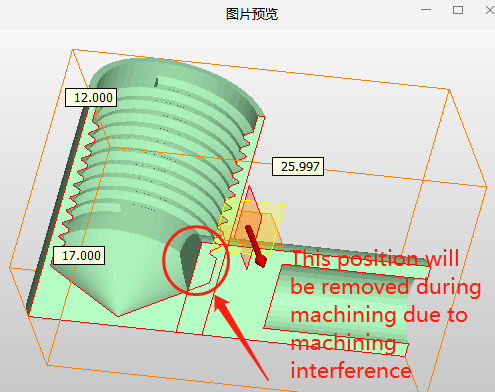
Task: Click "This position will" annotation text
Action: click(x=375, y=259)
